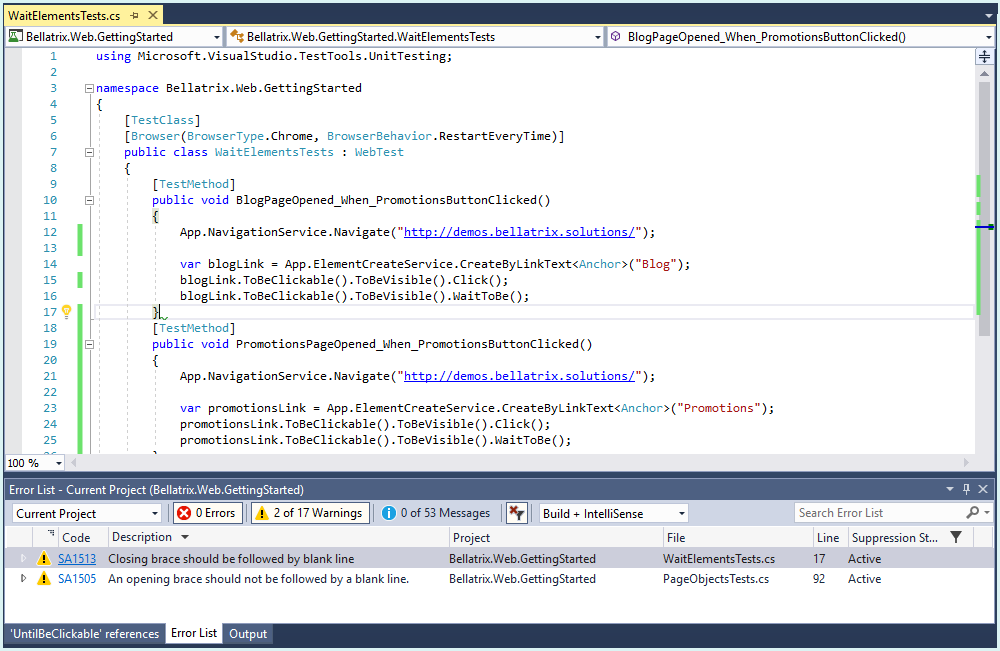
Task: Switch to the Output tab
Action: point(248,634)
